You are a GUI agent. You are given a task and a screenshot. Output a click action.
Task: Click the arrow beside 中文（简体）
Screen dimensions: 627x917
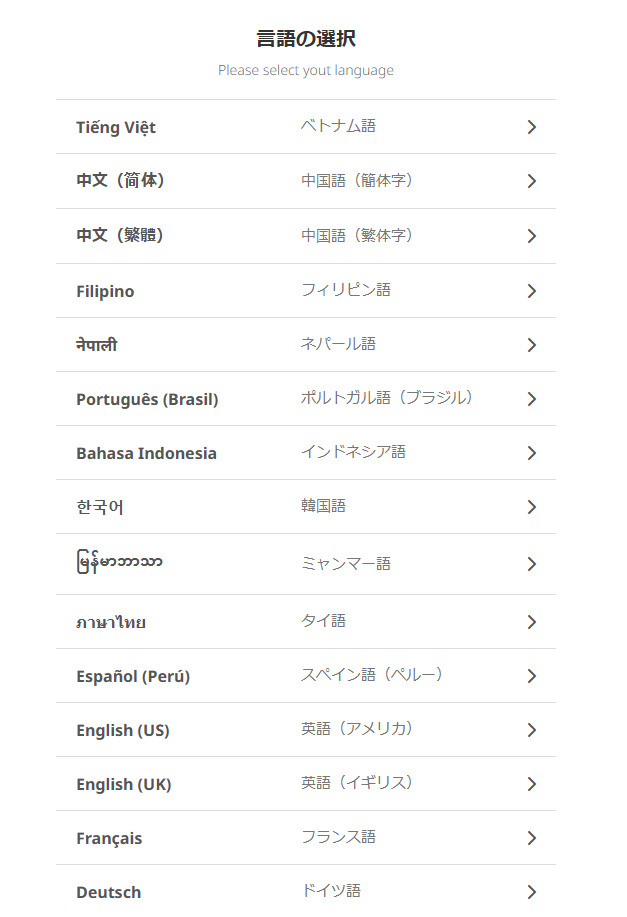tap(531, 181)
